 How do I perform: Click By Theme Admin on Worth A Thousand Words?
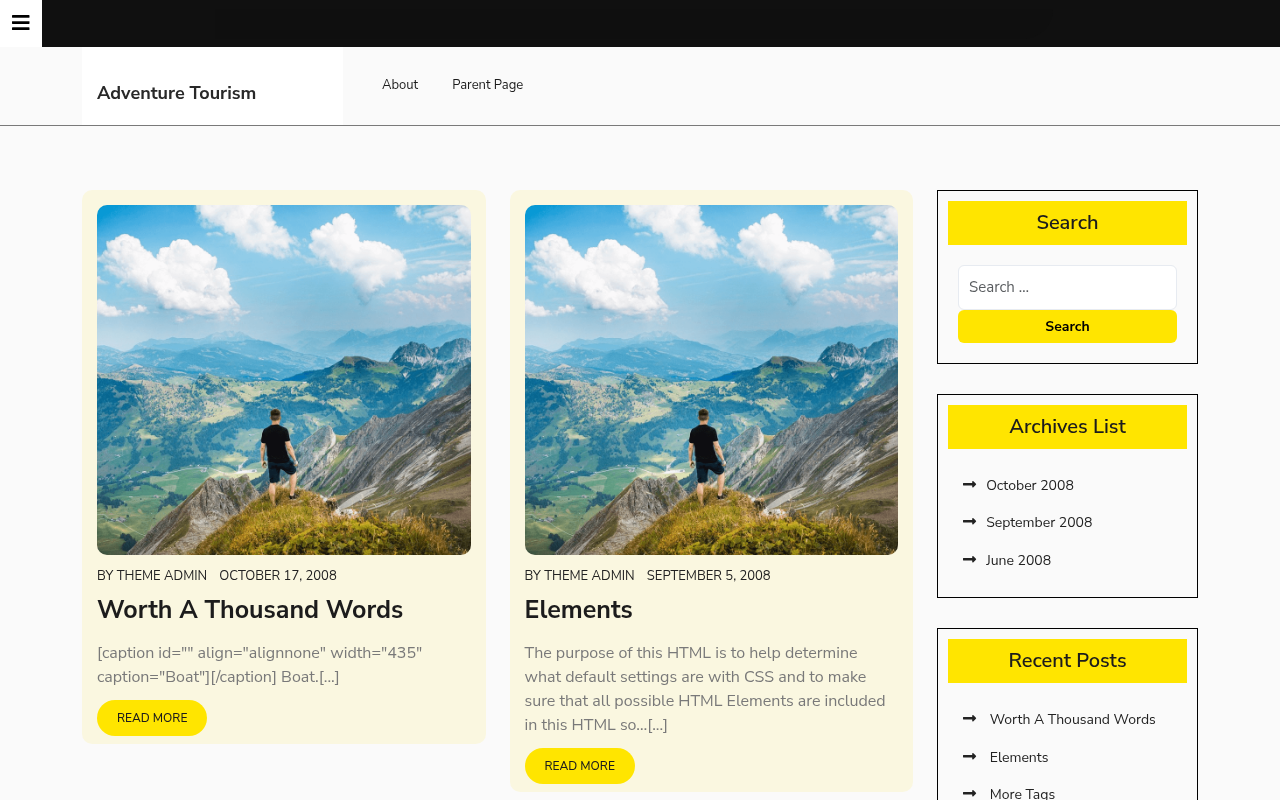point(152,576)
